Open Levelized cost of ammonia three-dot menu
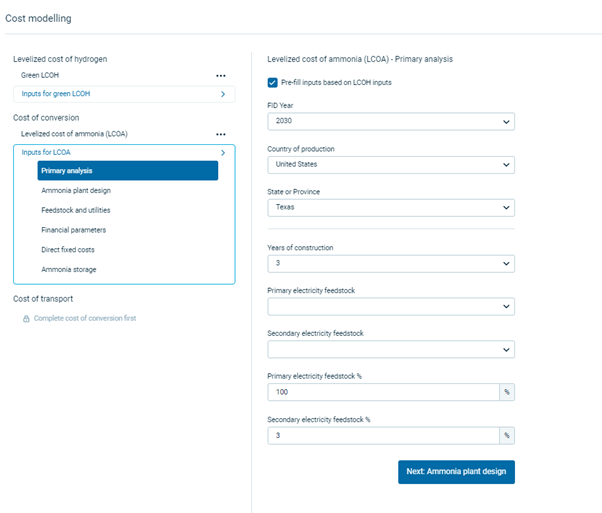 click(x=220, y=134)
